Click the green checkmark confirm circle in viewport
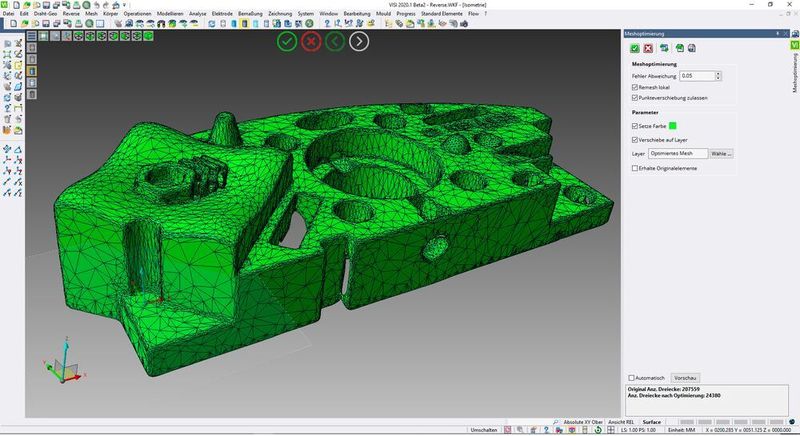 [287, 41]
